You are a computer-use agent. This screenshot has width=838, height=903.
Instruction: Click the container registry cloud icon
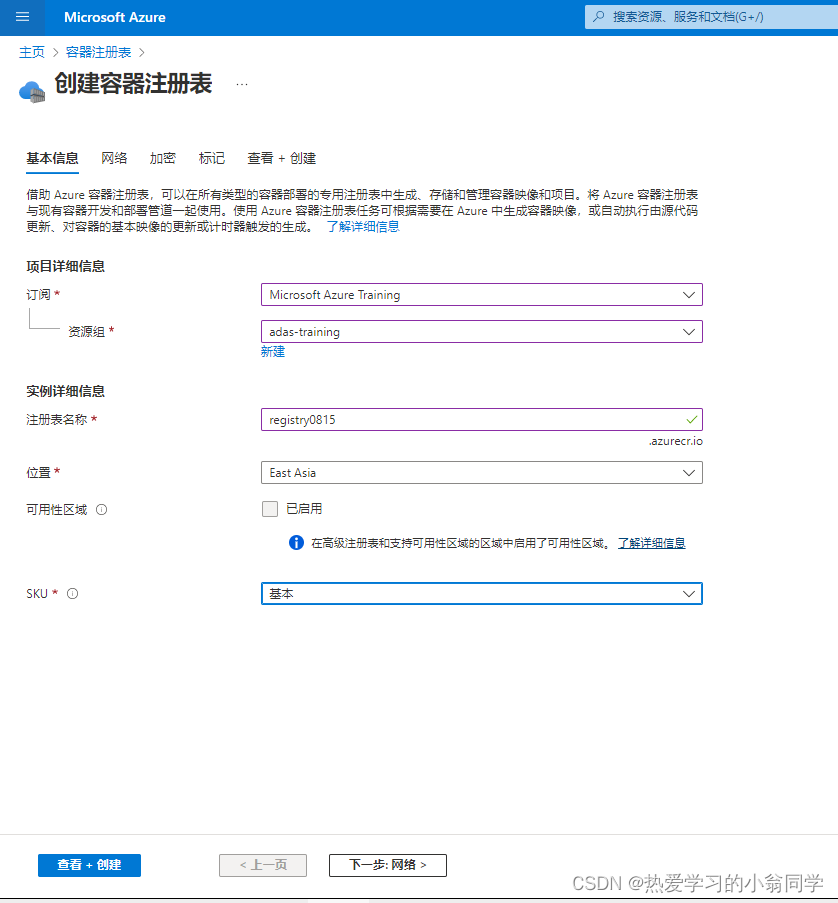[x=32, y=92]
